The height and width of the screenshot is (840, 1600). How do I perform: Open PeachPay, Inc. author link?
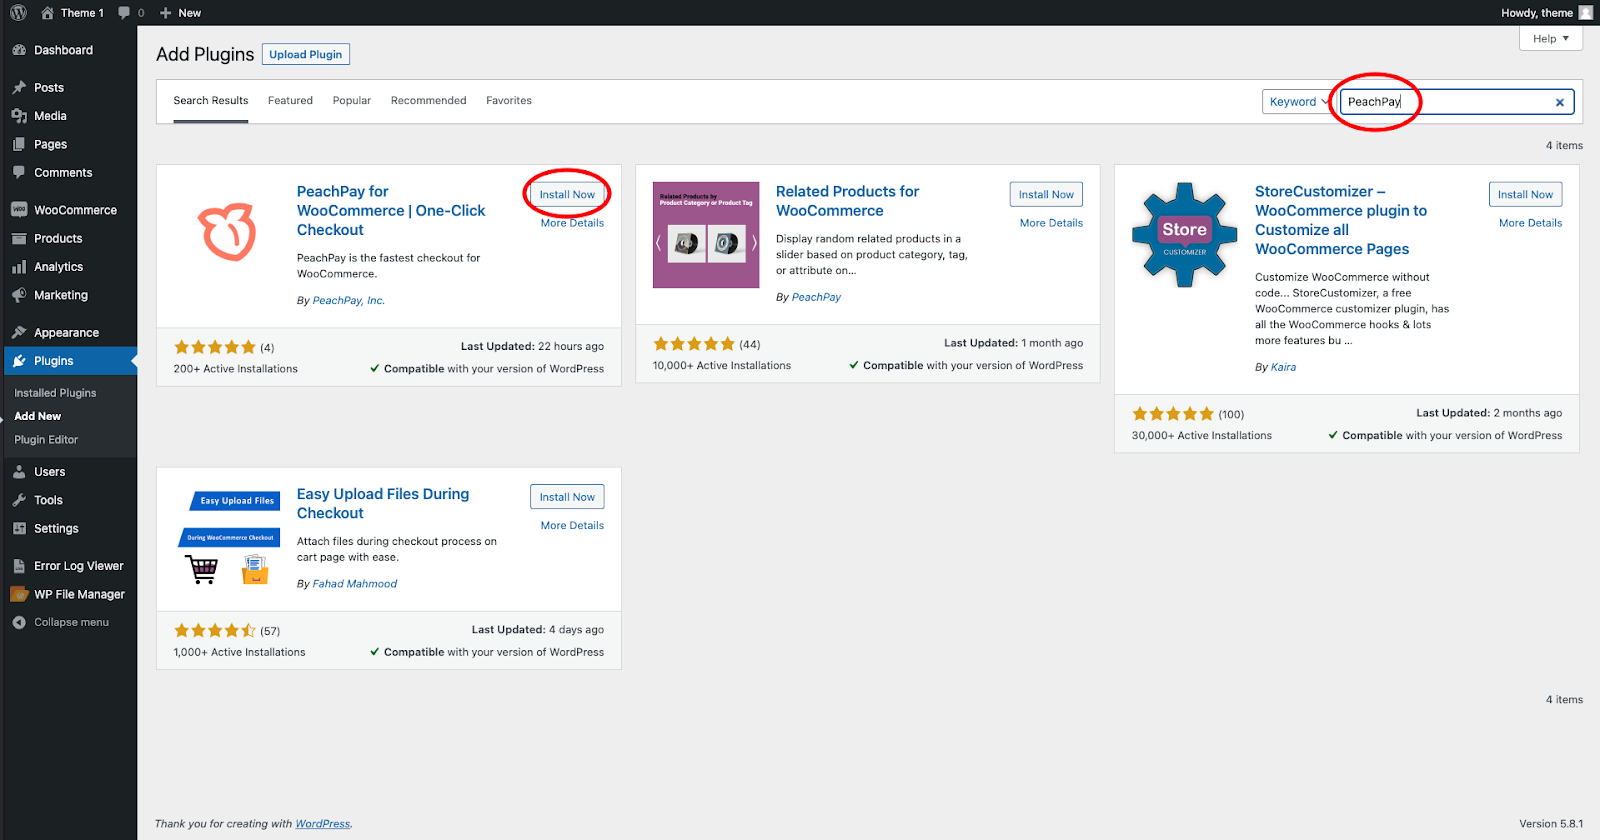tap(348, 300)
